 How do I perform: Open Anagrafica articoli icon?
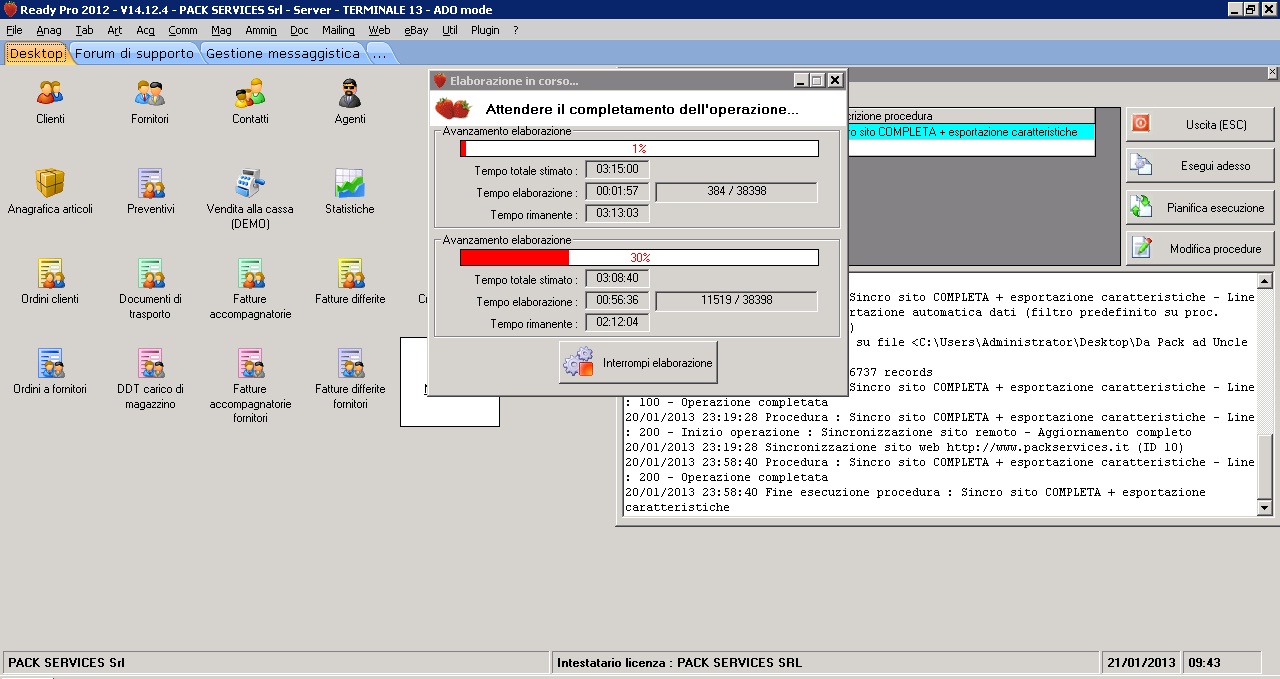tap(50, 191)
